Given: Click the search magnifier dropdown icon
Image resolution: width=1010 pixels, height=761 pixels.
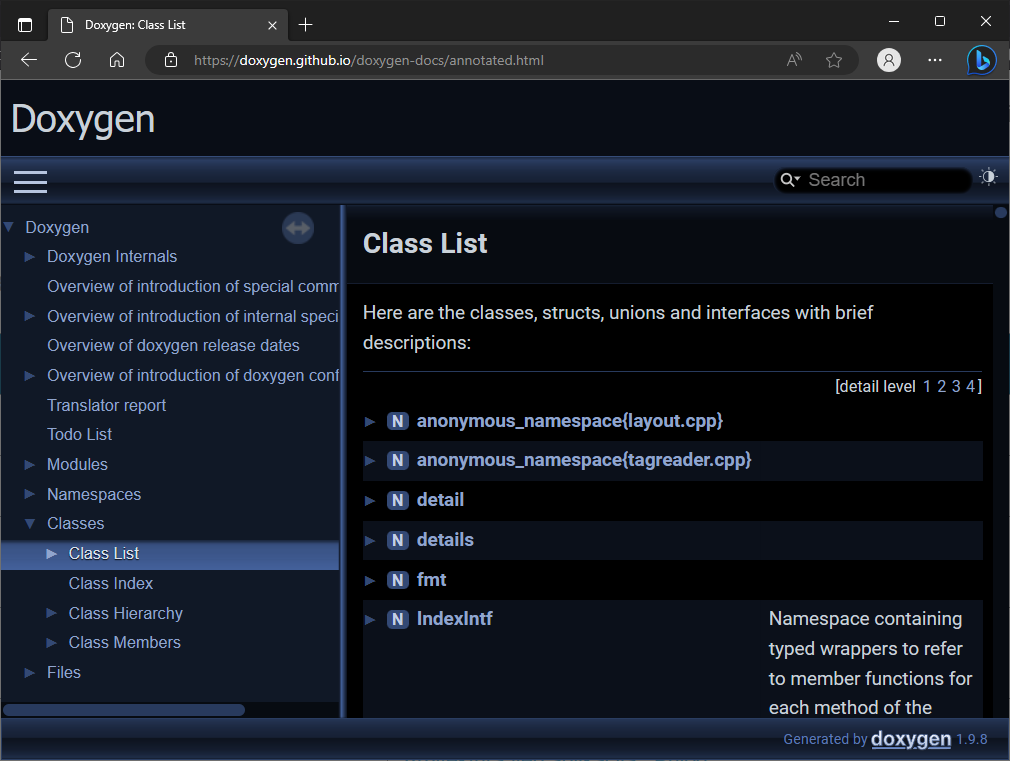Looking at the screenshot, I should [790, 180].
